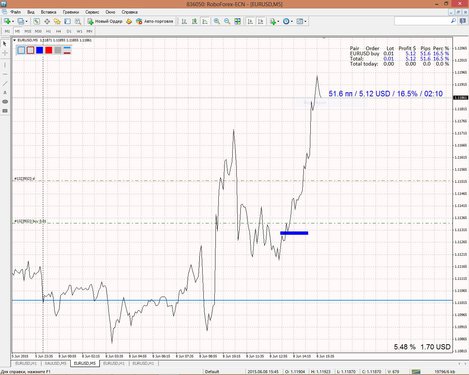Image resolution: width=469 pixels, height=375 pixels.
Task: Expand the periodicity clock dropdown
Action: pyautogui.click(x=292, y=21)
